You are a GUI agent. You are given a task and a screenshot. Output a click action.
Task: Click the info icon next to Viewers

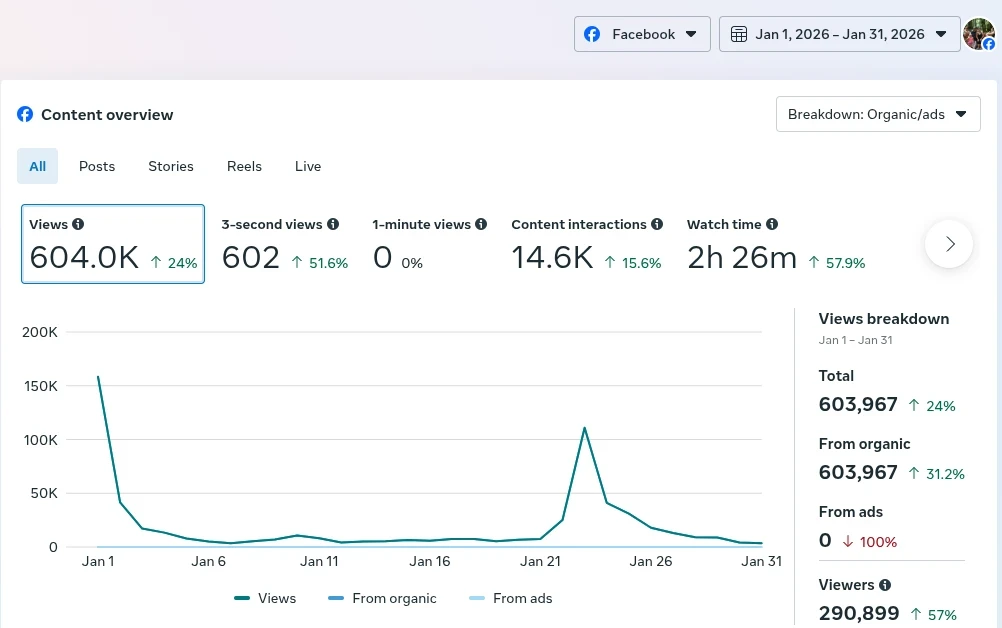pos(885,585)
